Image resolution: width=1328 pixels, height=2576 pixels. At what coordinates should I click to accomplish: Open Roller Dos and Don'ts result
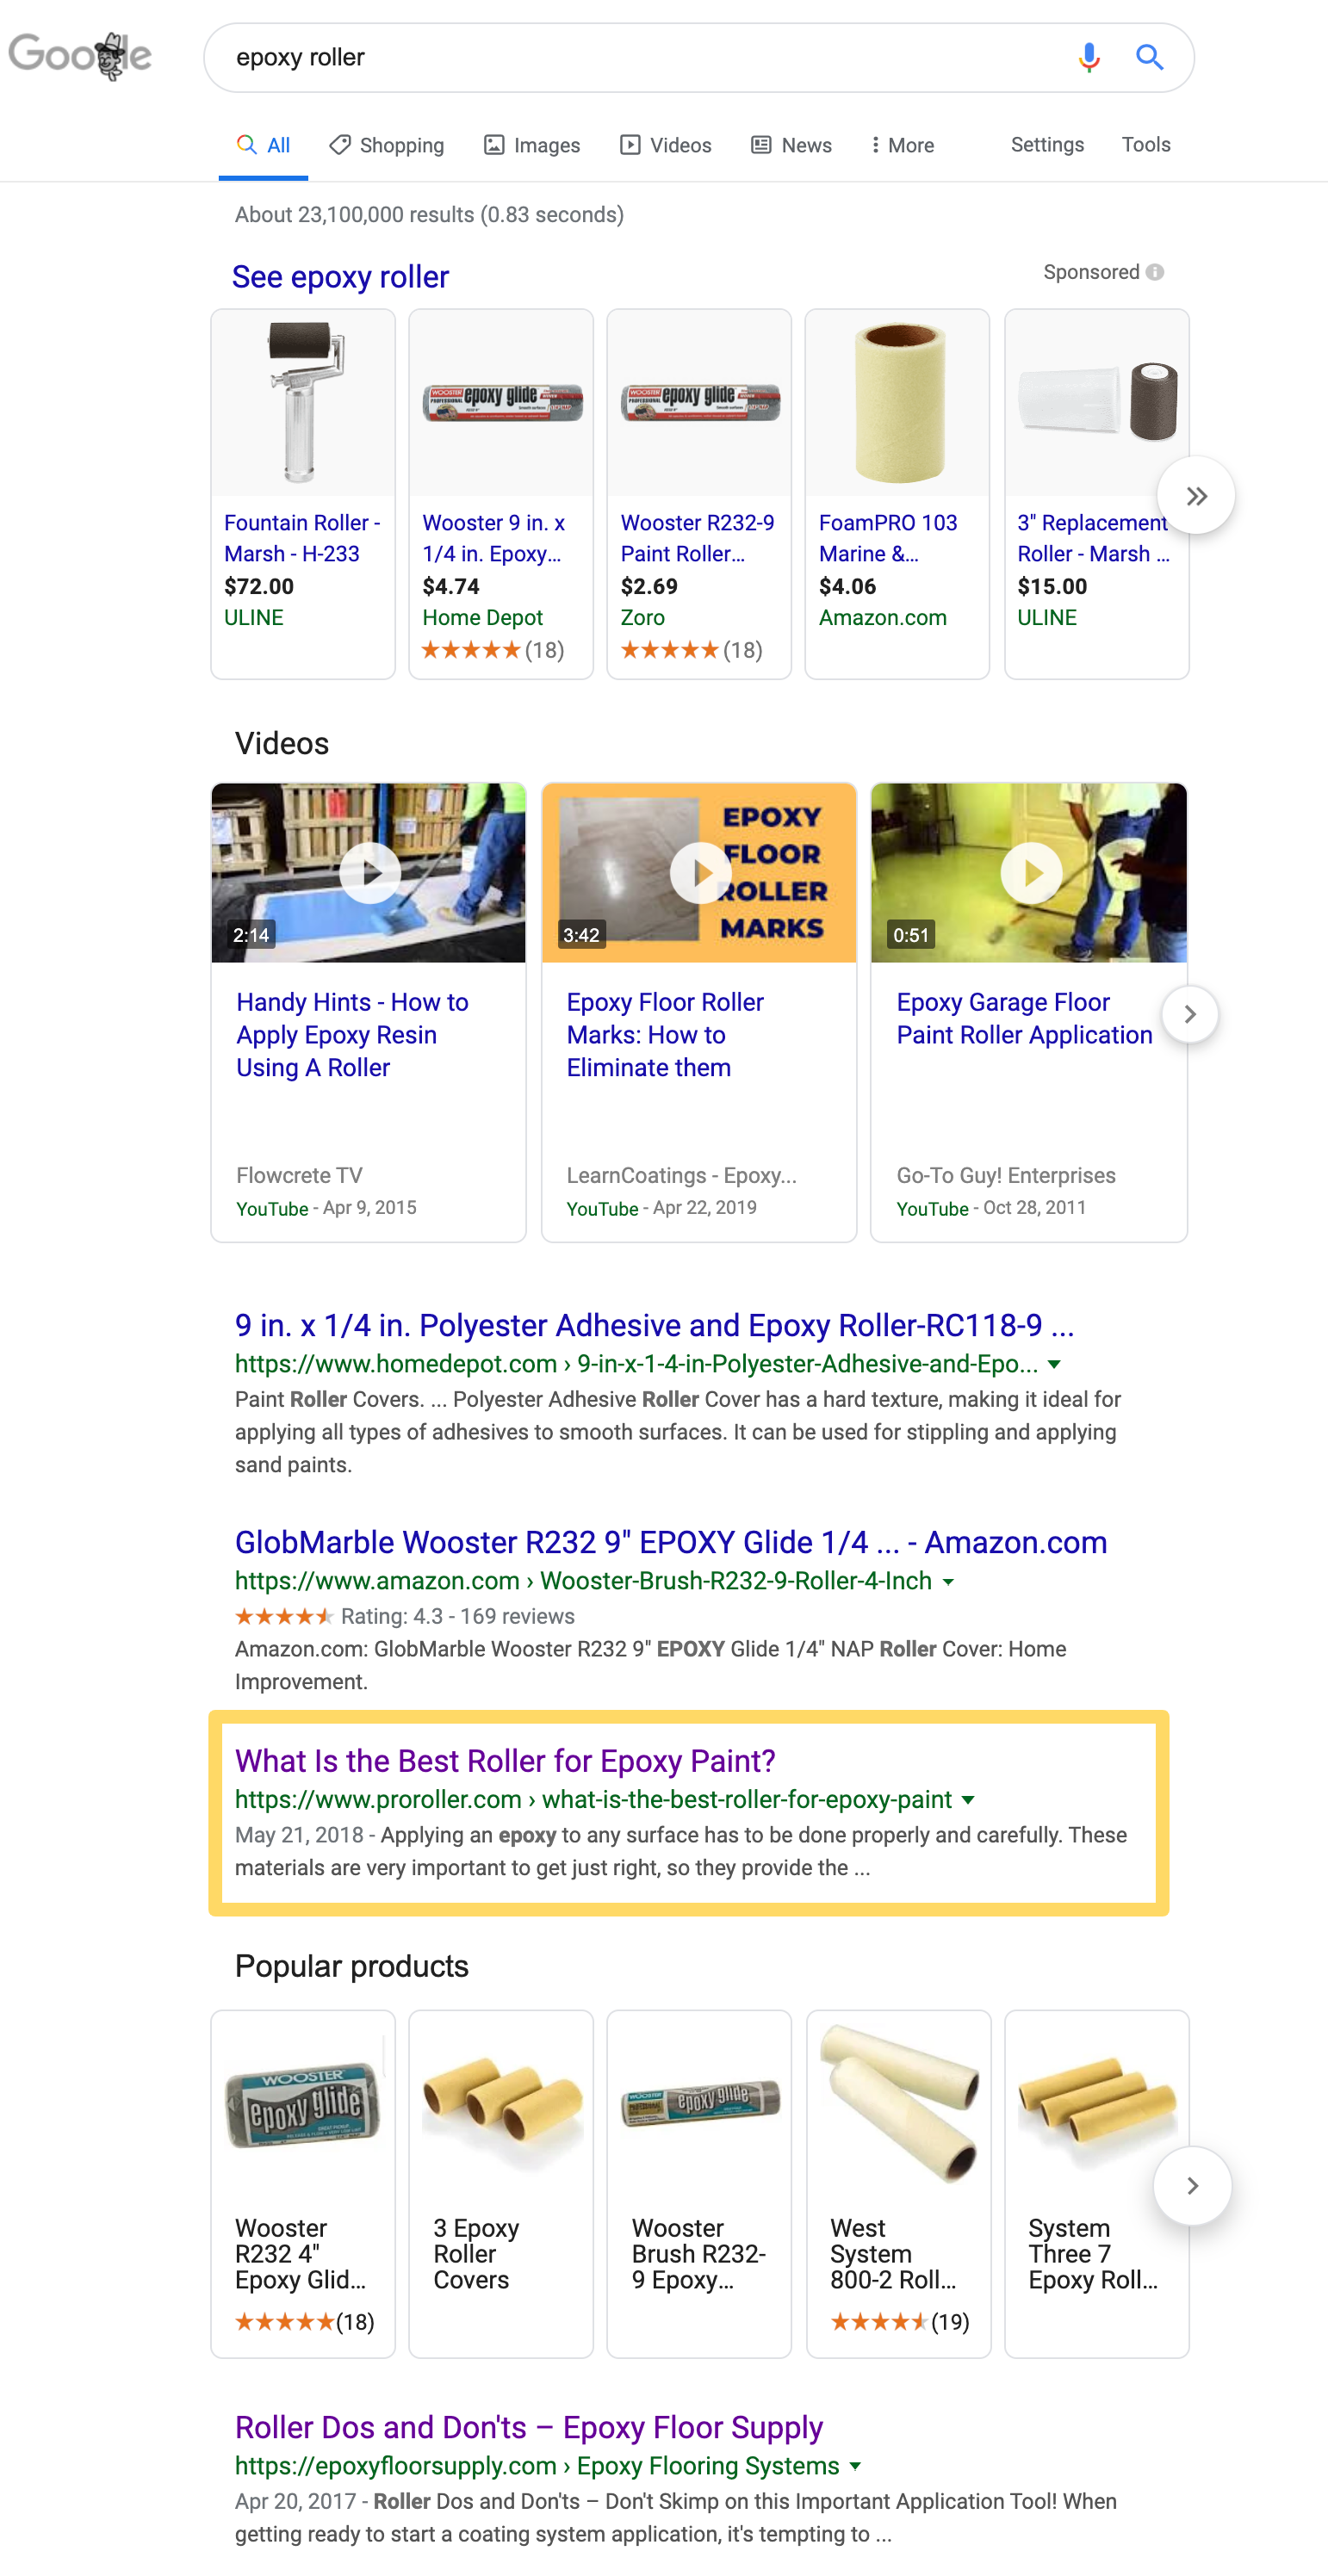click(x=529, y=2427)
